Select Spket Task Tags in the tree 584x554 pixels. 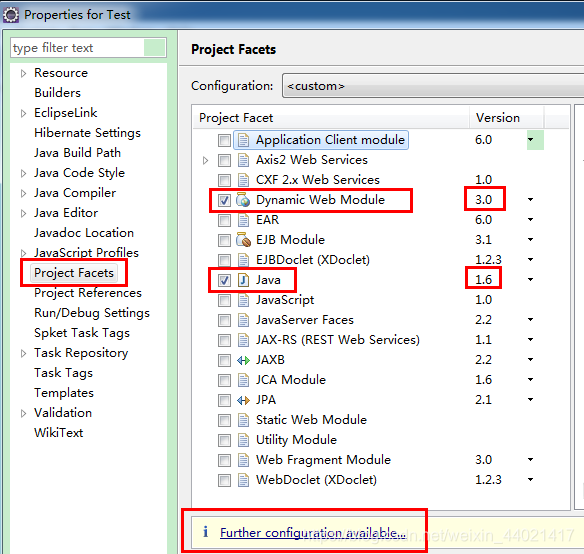click(82, 333)
